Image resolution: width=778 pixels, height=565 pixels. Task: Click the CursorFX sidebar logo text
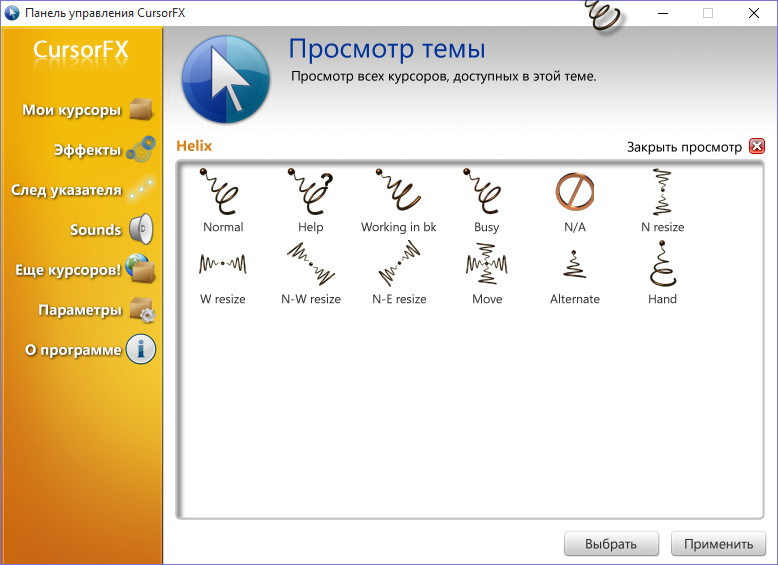(81, 50)
